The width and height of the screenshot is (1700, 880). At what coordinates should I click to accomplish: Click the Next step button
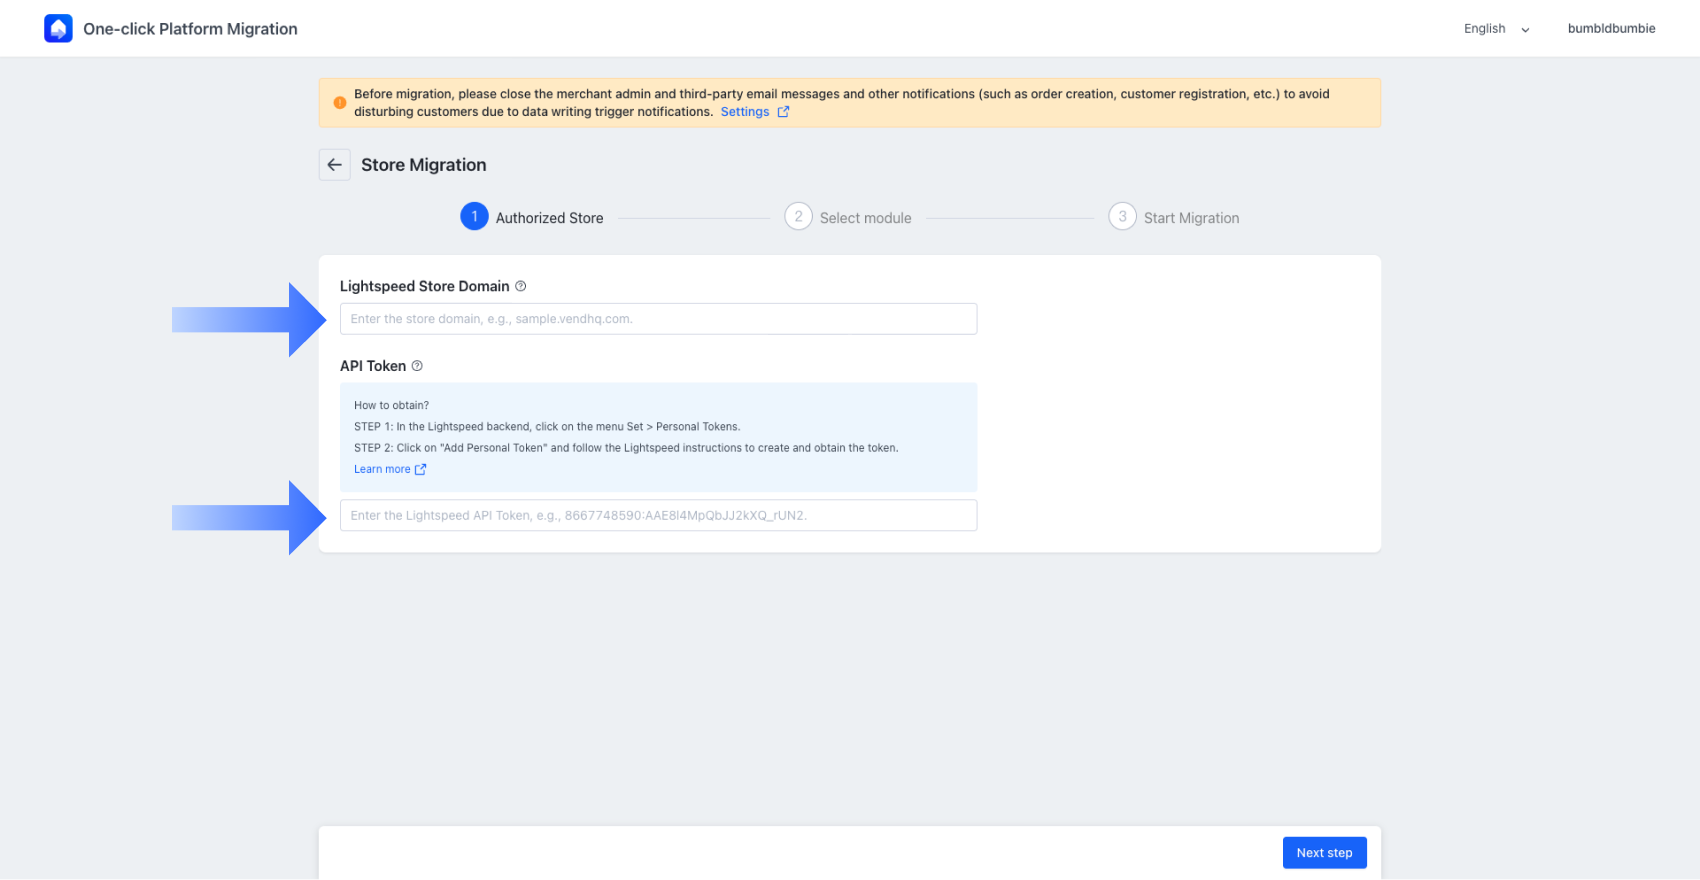1324,853
